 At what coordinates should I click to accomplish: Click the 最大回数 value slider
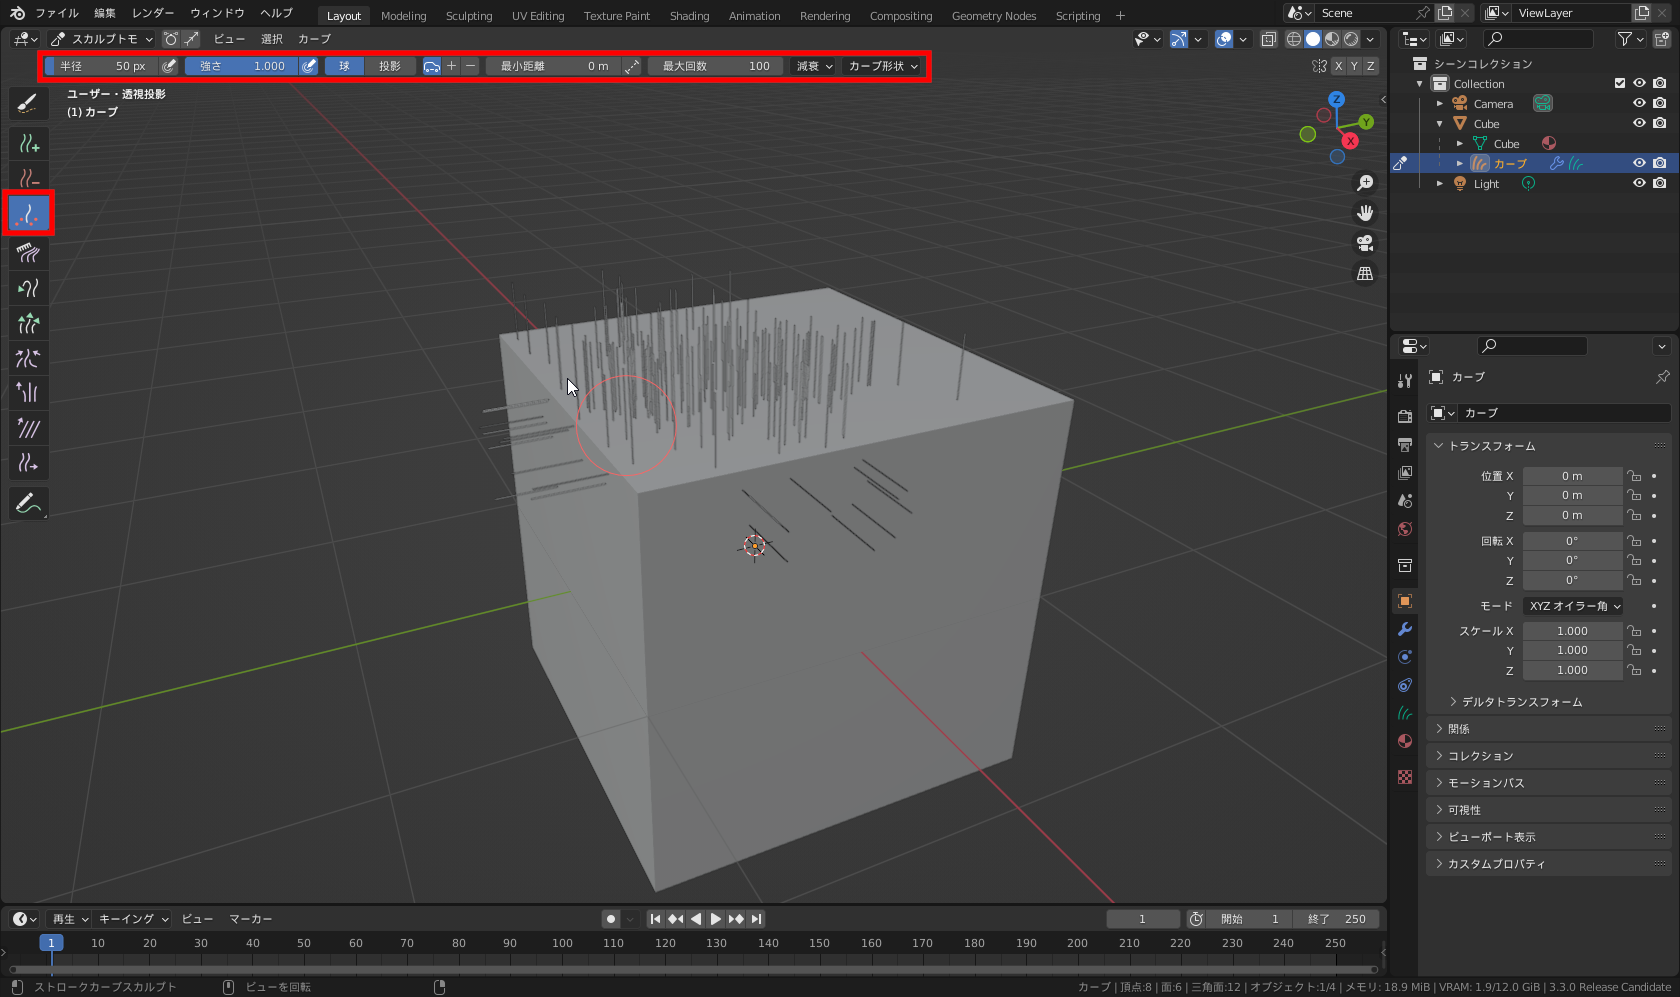point(715,66)
